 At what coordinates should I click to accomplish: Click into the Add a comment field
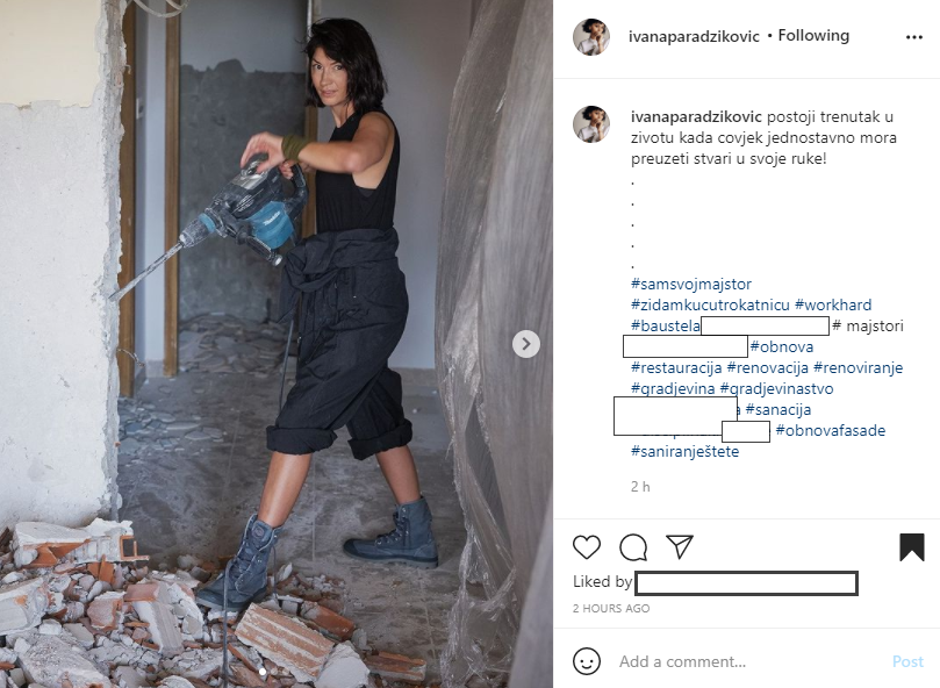(749, 662)
